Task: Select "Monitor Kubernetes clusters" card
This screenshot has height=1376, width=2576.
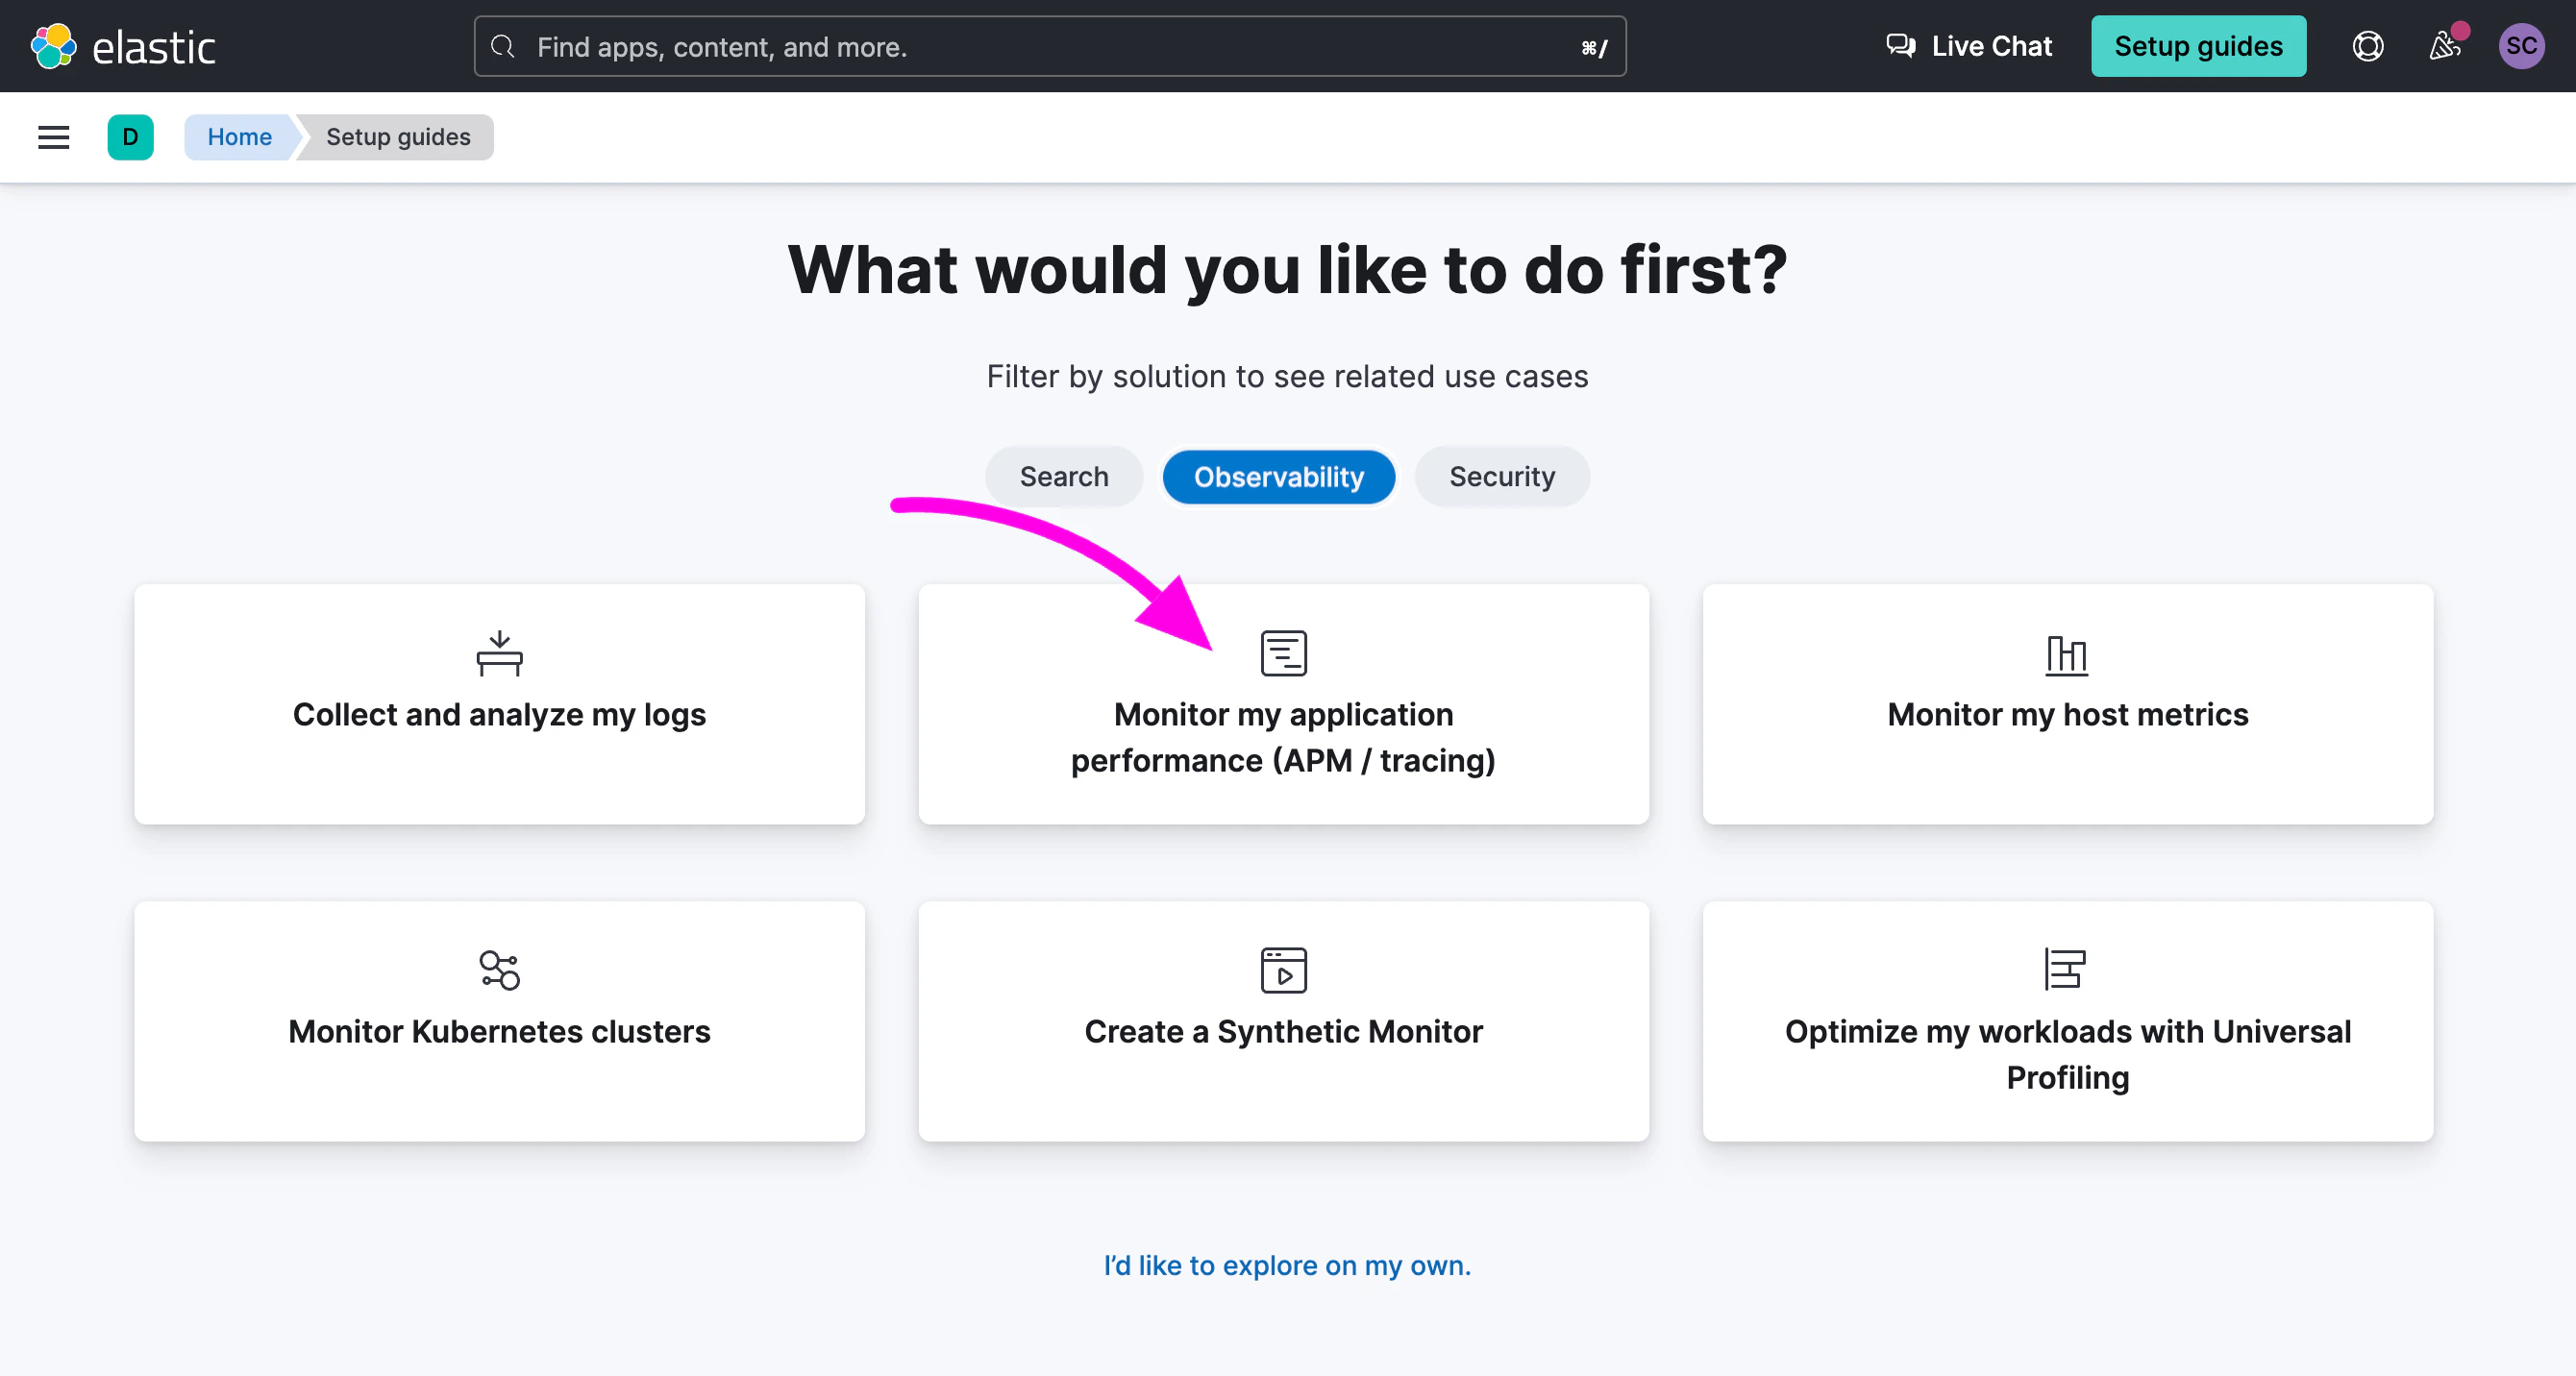Action: coord(499,1022)
